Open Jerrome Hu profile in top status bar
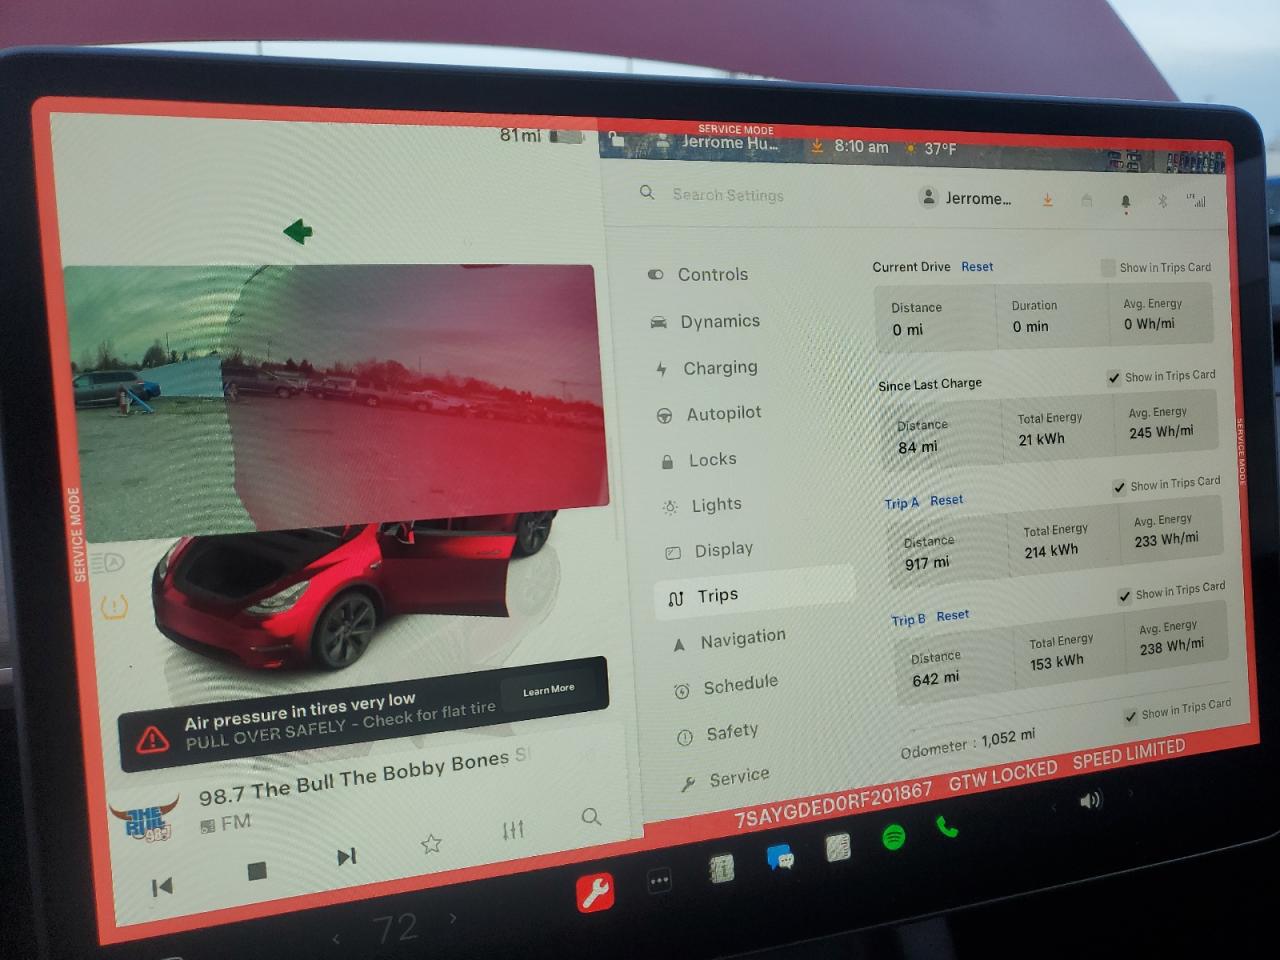 pos(717,144)
